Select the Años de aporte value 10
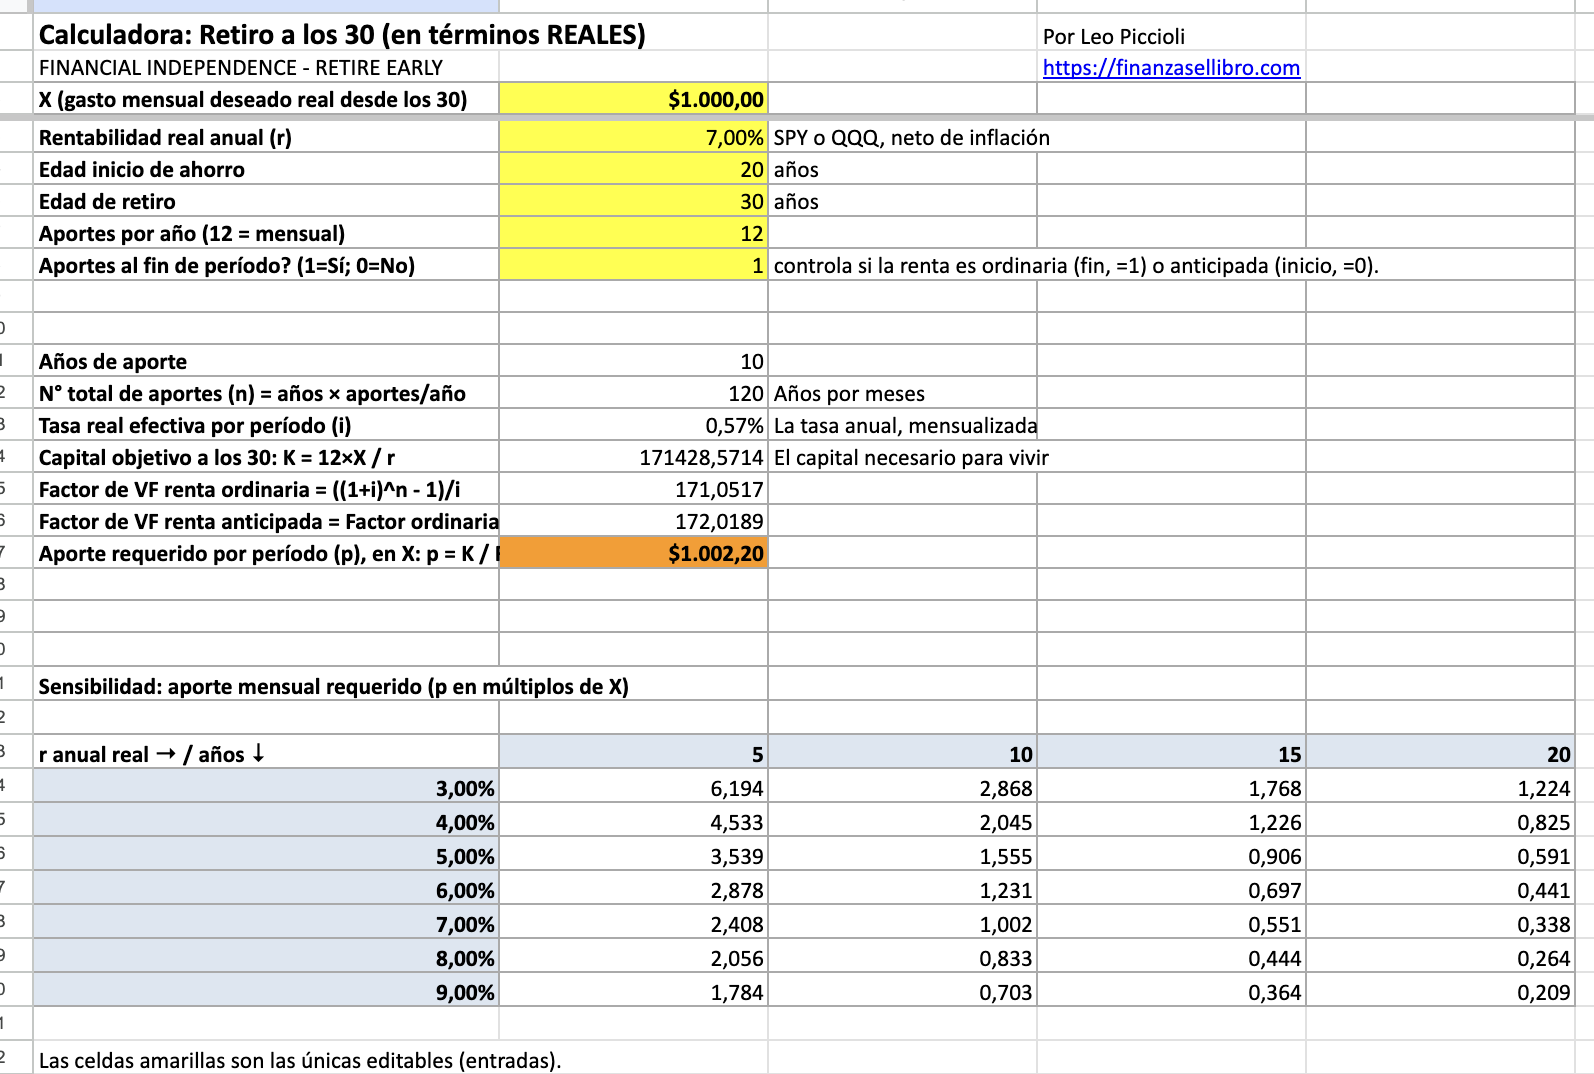This screenshot has height=1074, width=1594. point(633,361)
